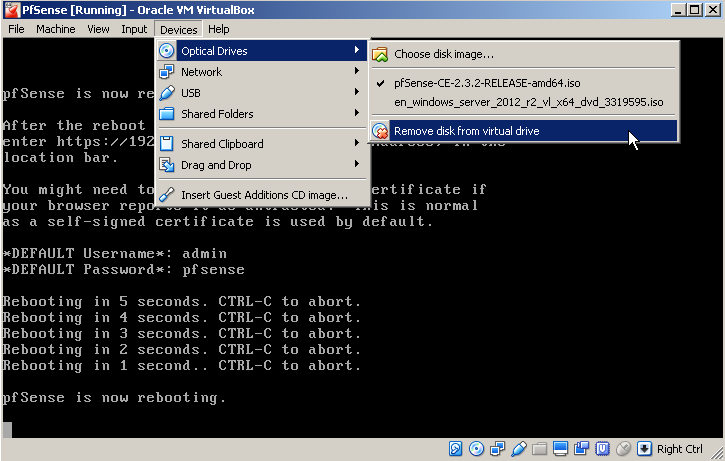
Task: Open the Shared Clipboard menu entry label
Action: [x=222, y=144]
